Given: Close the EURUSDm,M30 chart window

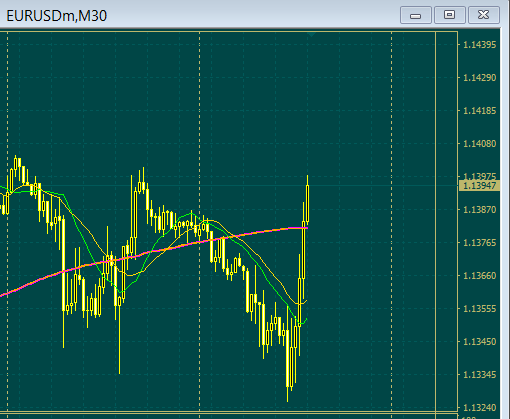Looking at the screenshot, I should (484, 15).
